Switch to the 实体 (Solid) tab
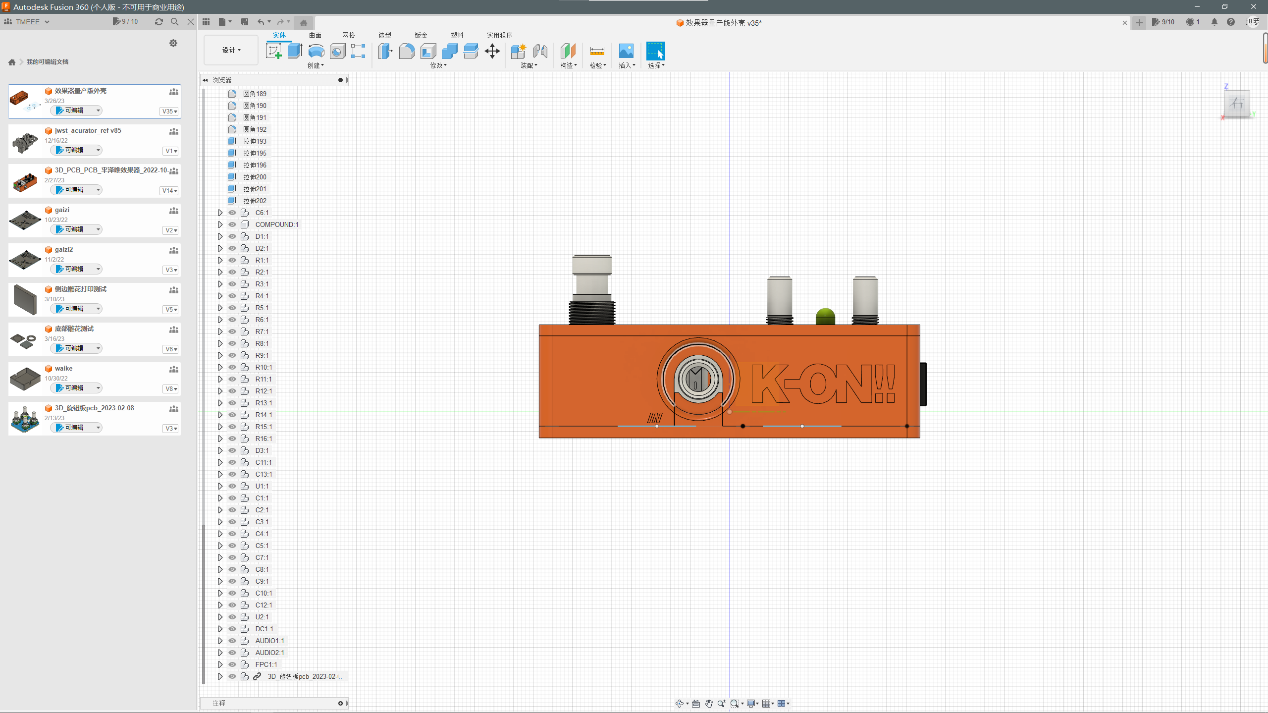1268x713 pixels. (279, 35)
